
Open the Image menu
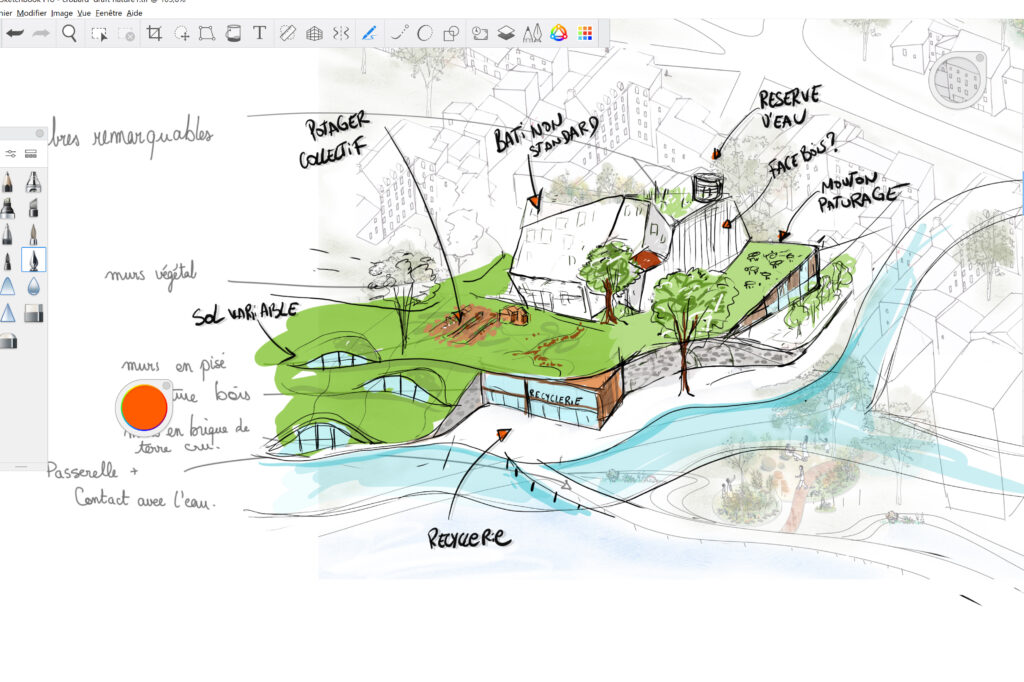pos(62,12)
